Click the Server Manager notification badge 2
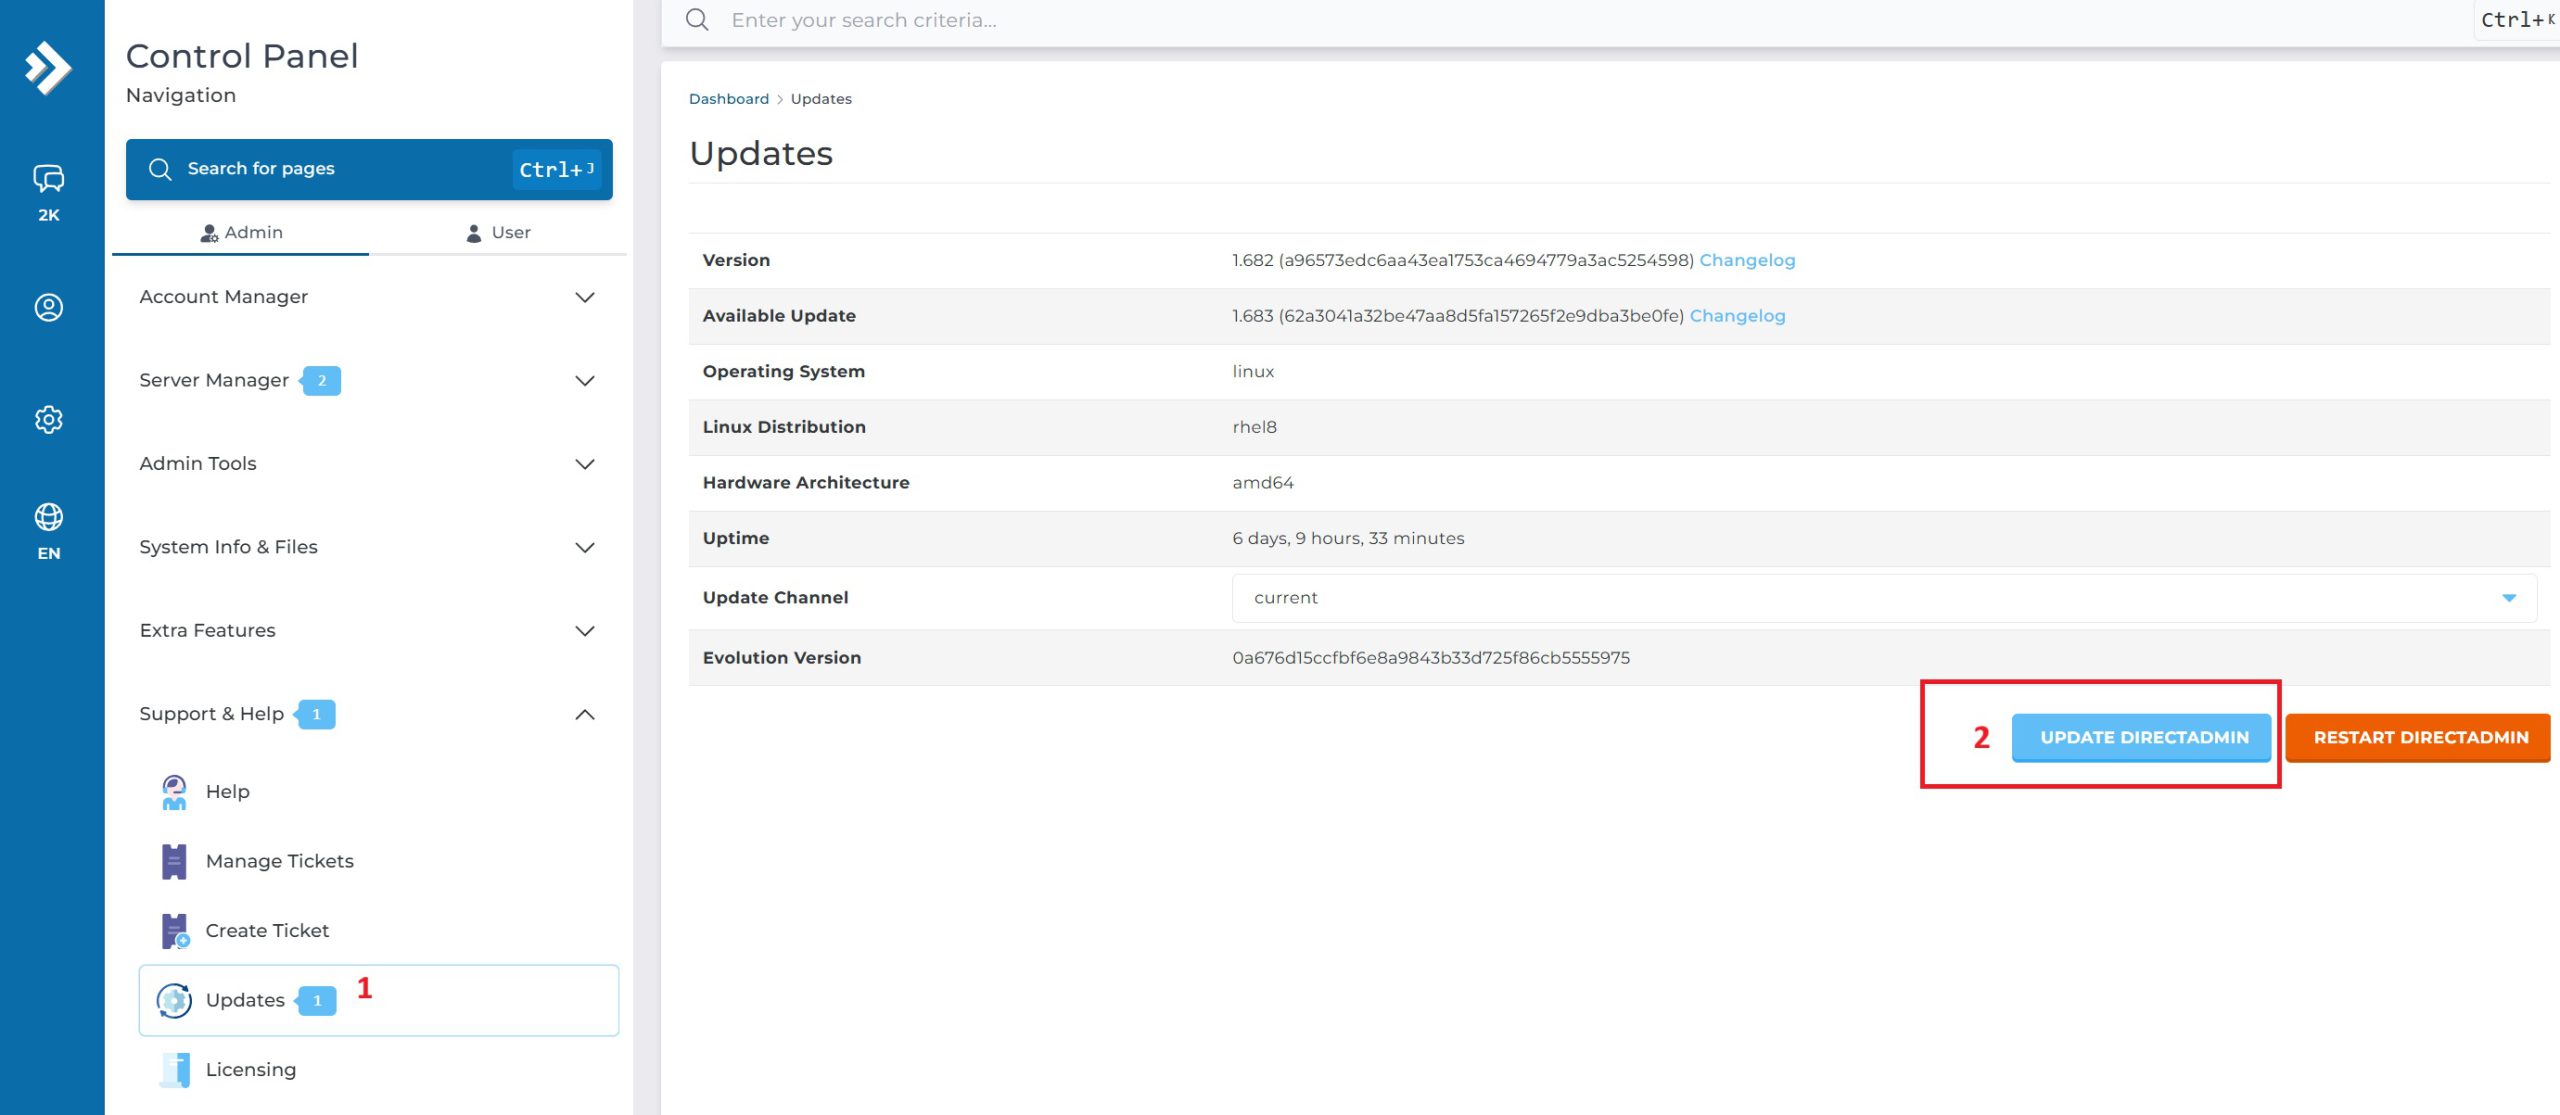The image size is (2560, 1115). click(x=321, y=381)
